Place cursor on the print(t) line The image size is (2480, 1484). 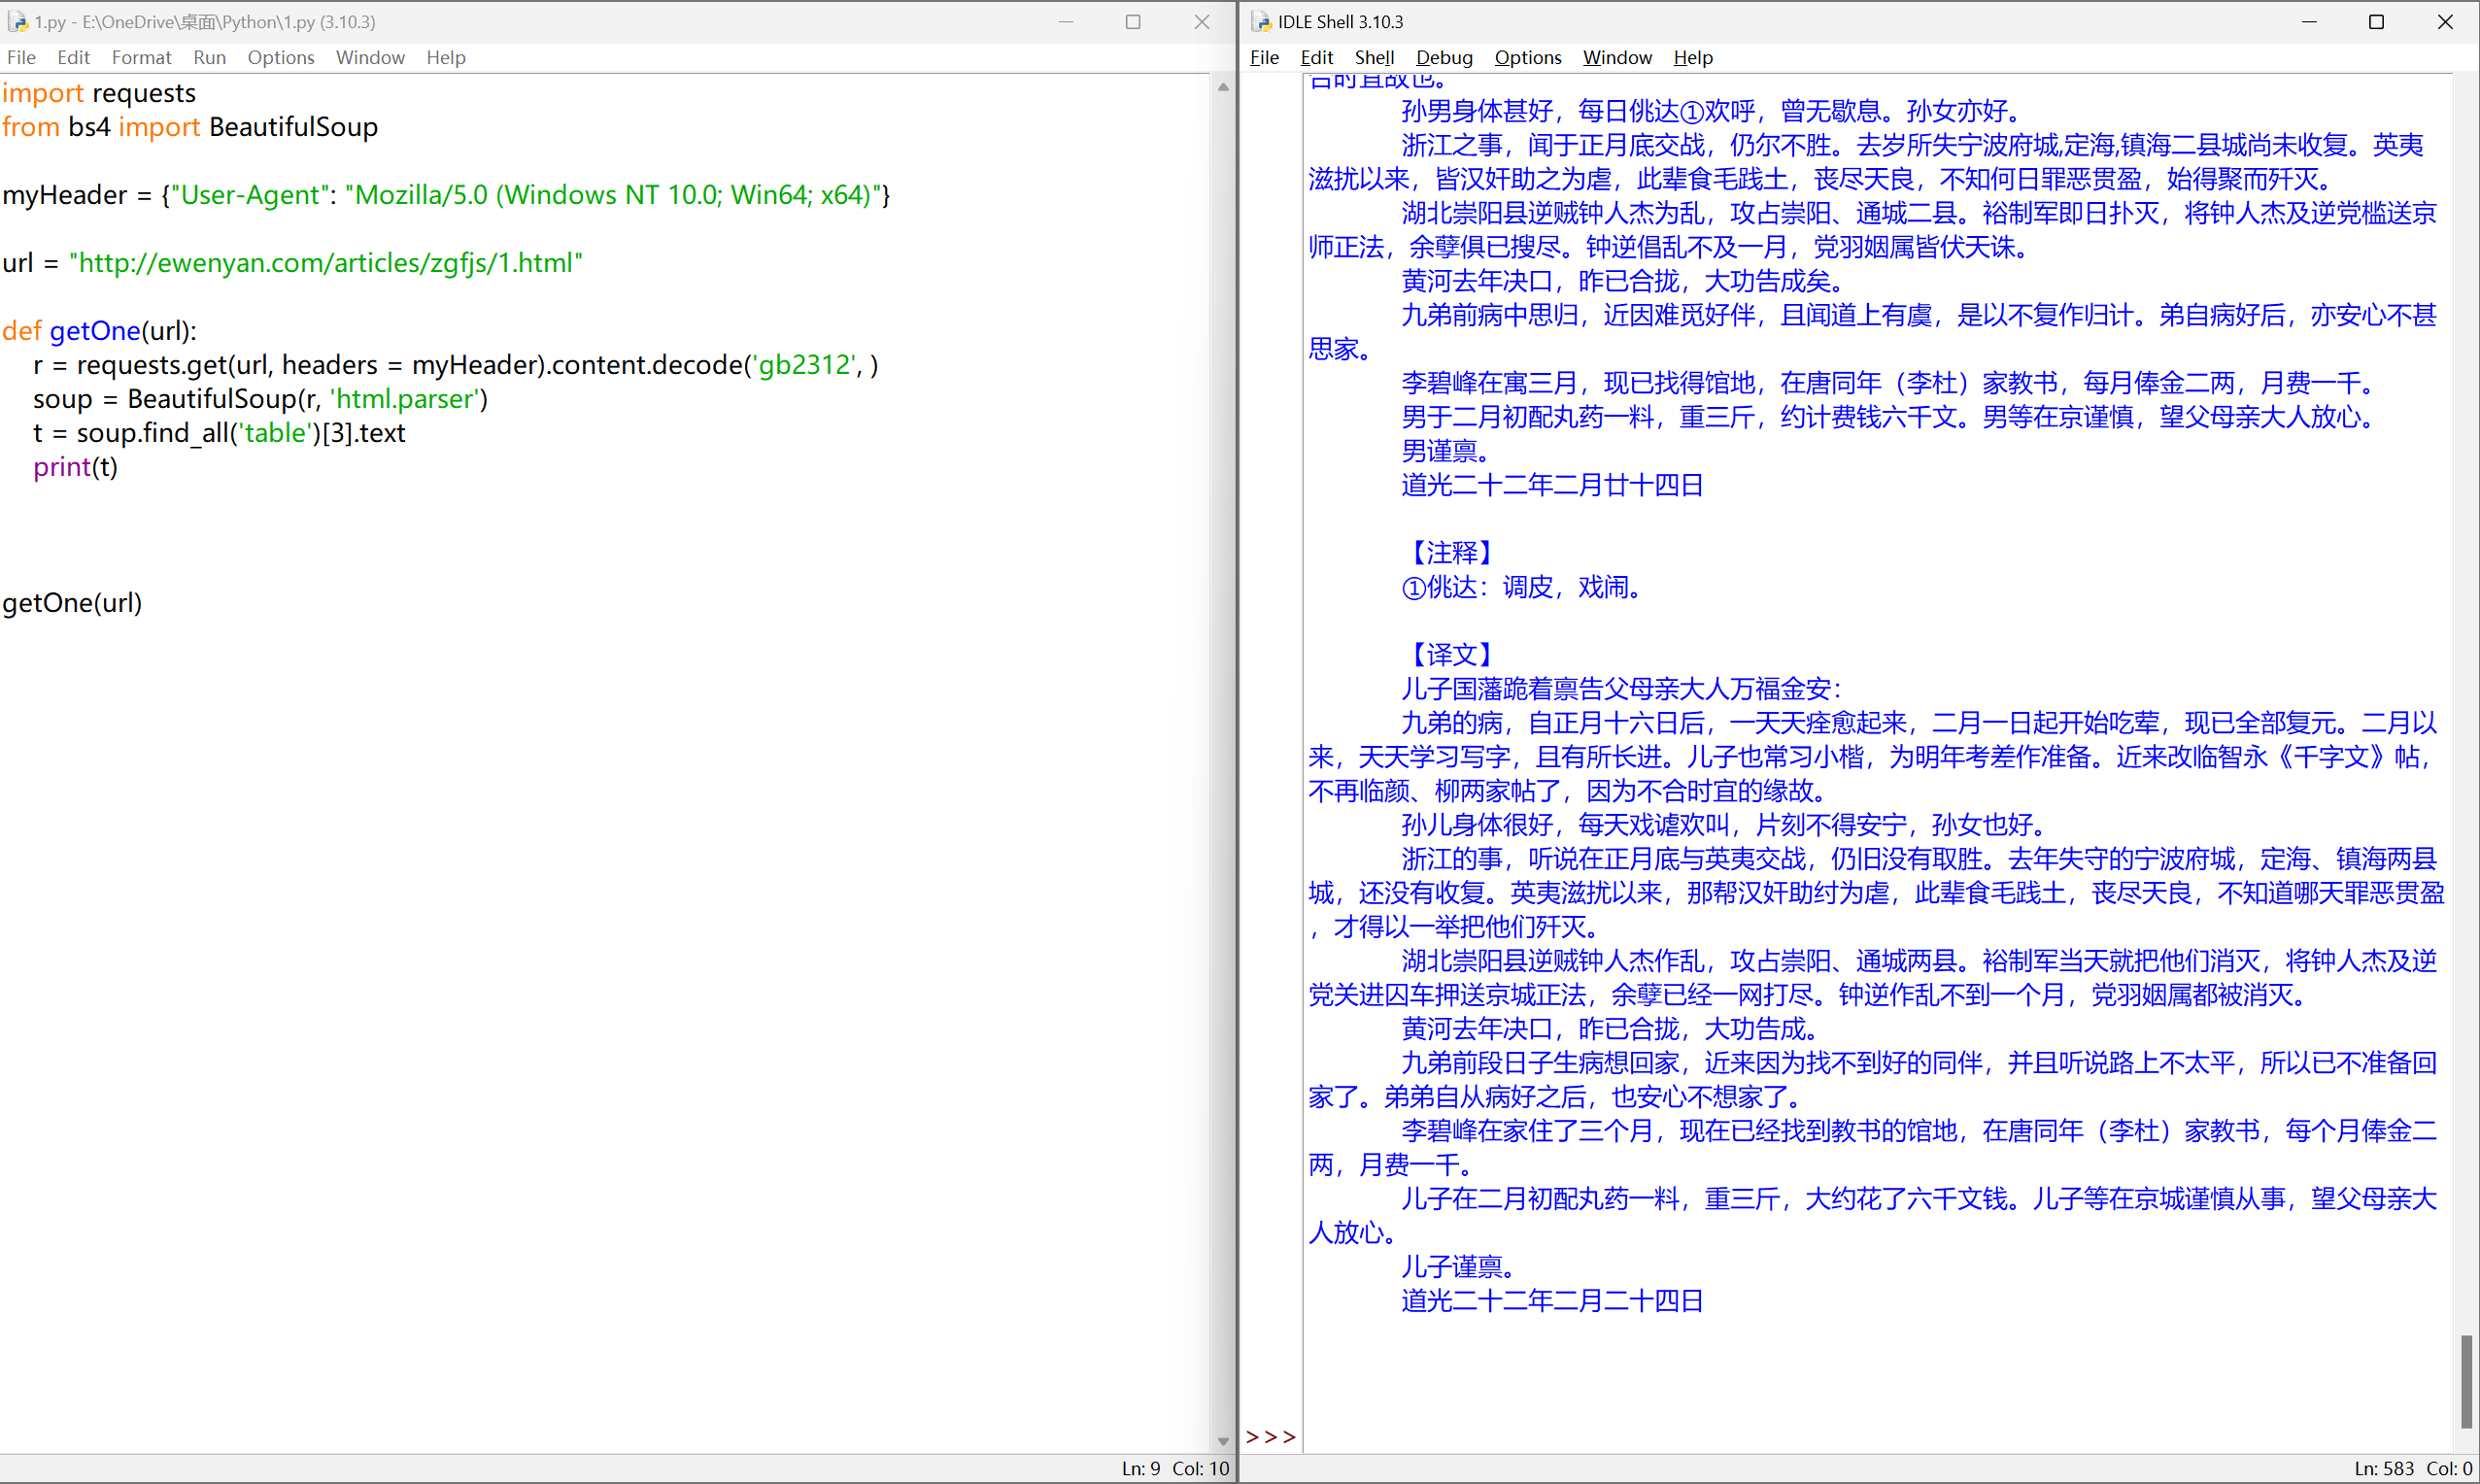[x=76, y=467]
